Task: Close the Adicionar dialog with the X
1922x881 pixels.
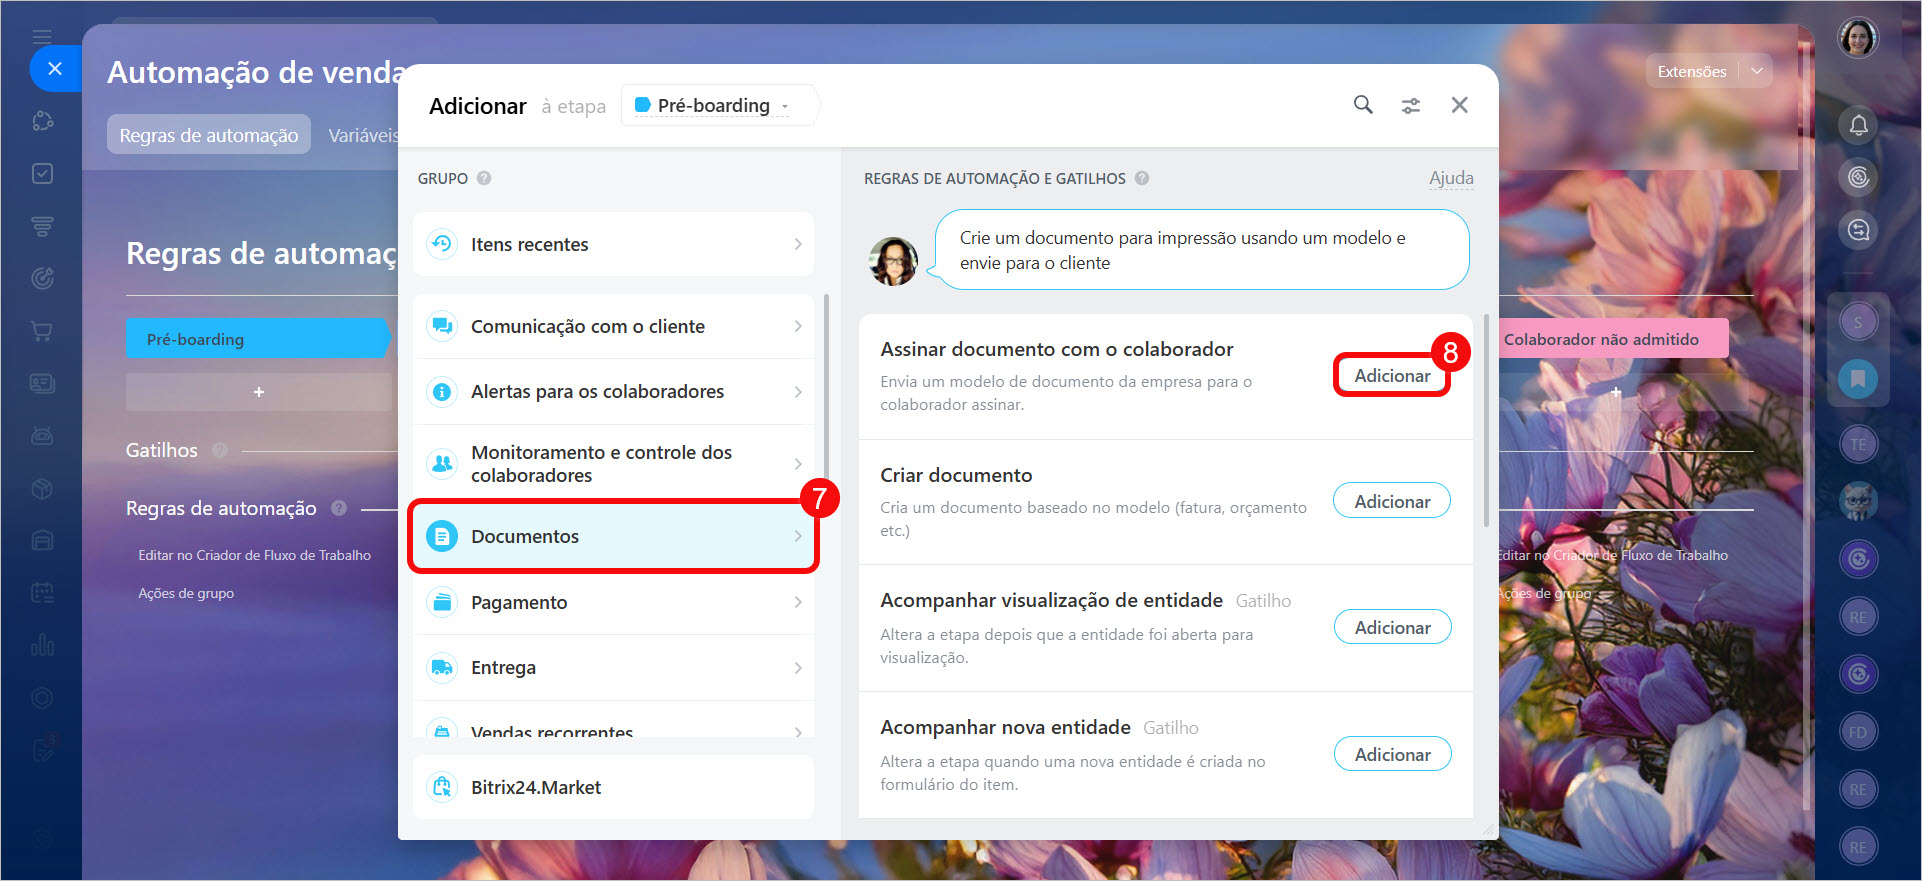Action: (1460, 105)
